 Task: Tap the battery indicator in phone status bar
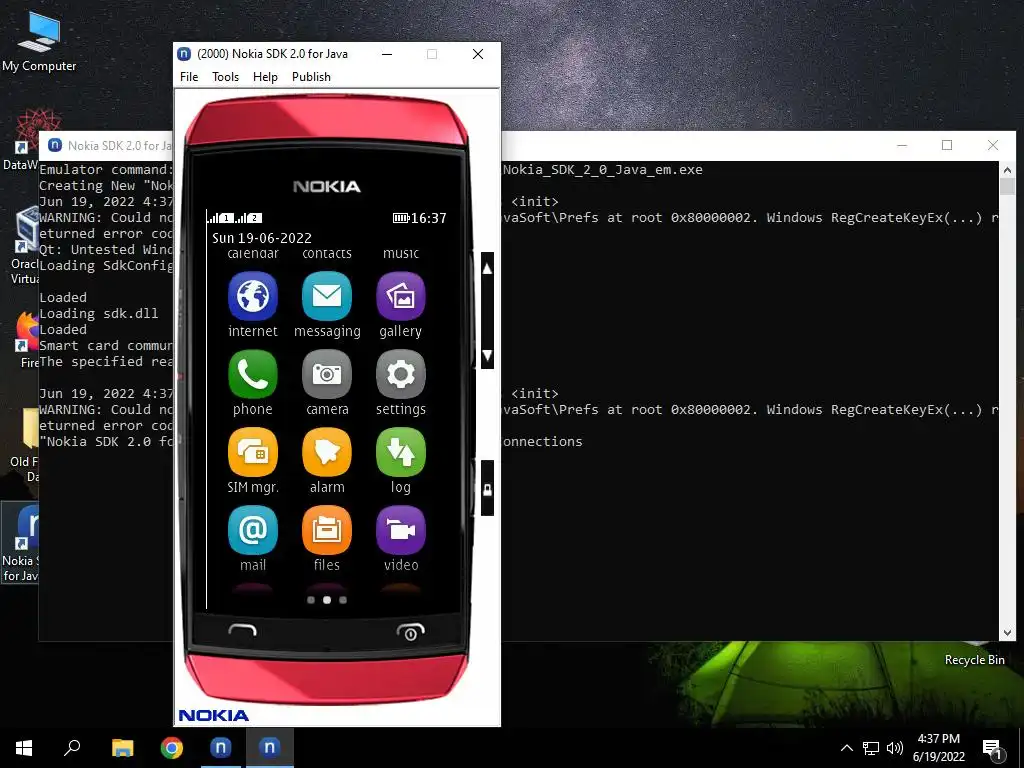(x=401, y=218)
